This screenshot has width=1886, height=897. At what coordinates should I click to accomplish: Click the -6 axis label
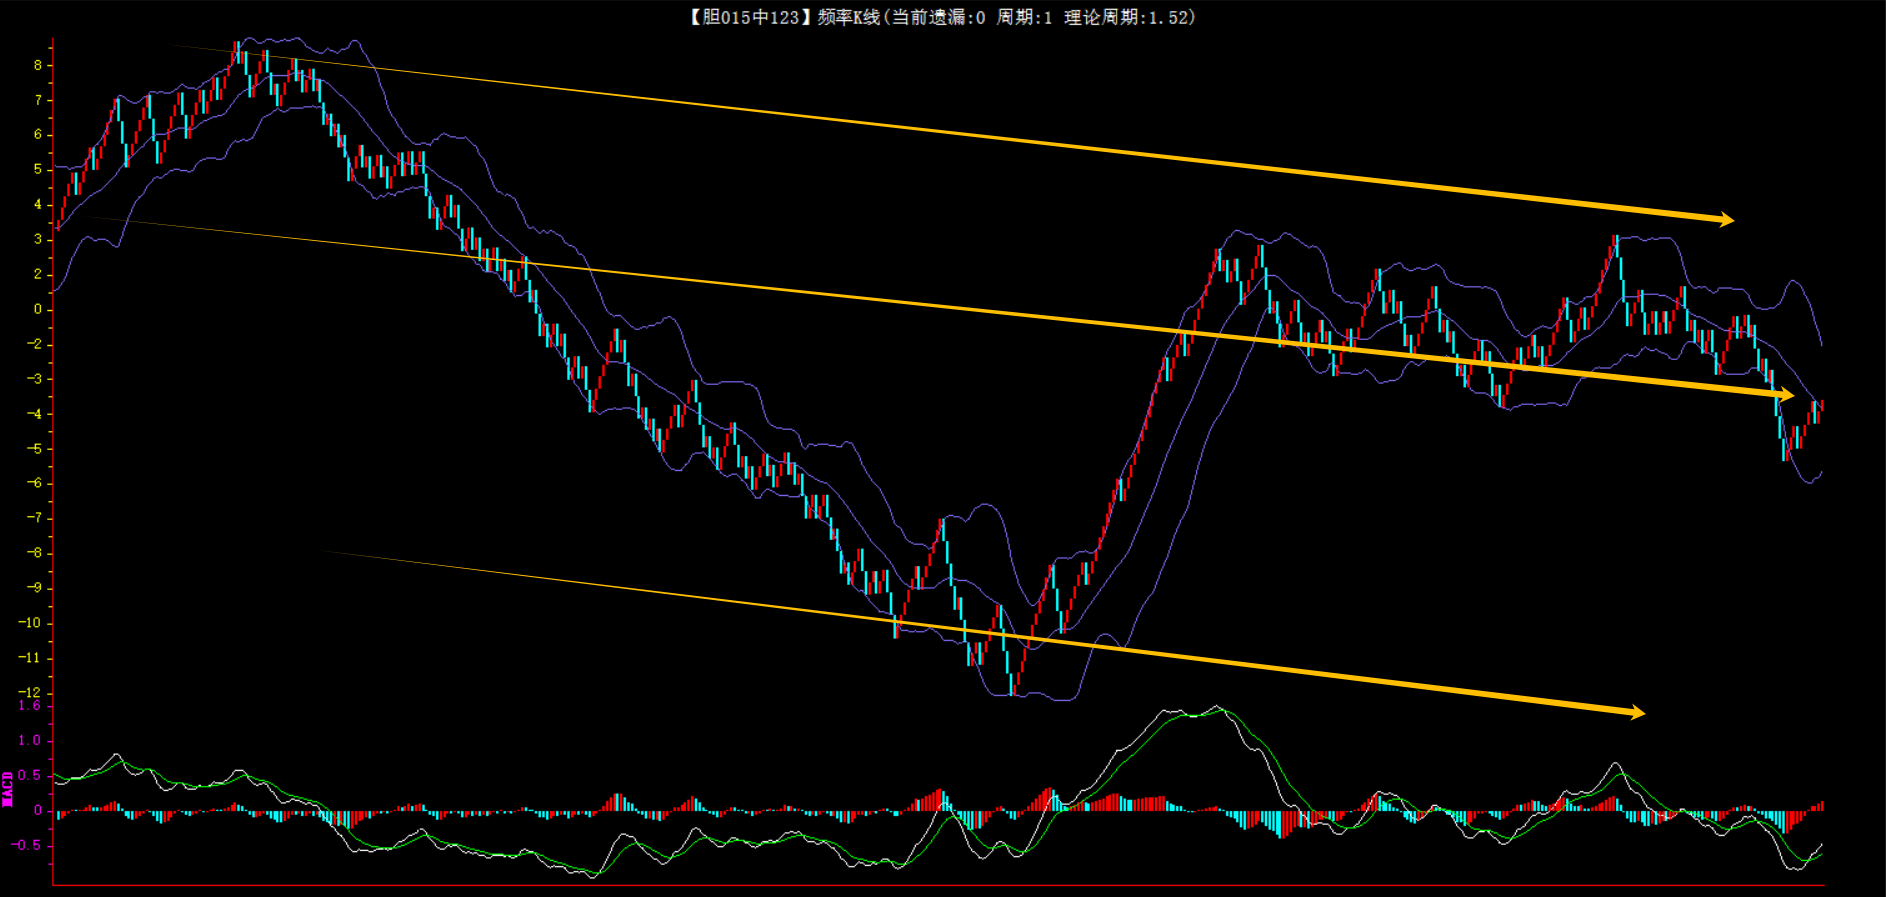pos(35,483)
